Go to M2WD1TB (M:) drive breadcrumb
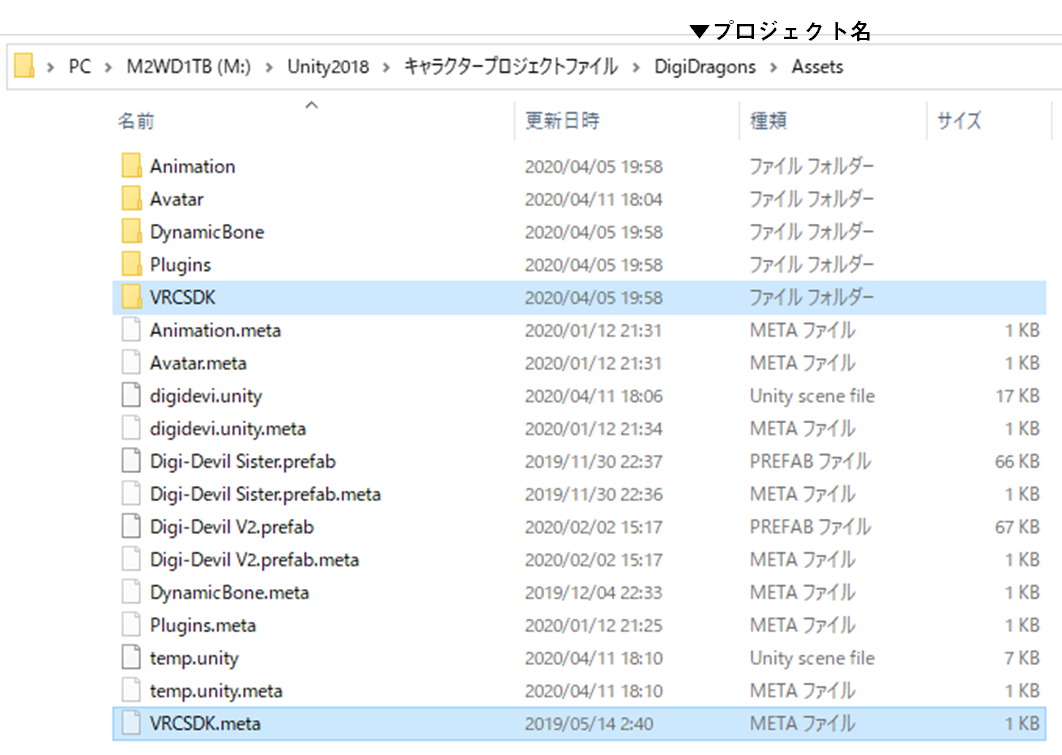Image resolution: width=1062 pixels, height=755 pixels. (188, 66)
